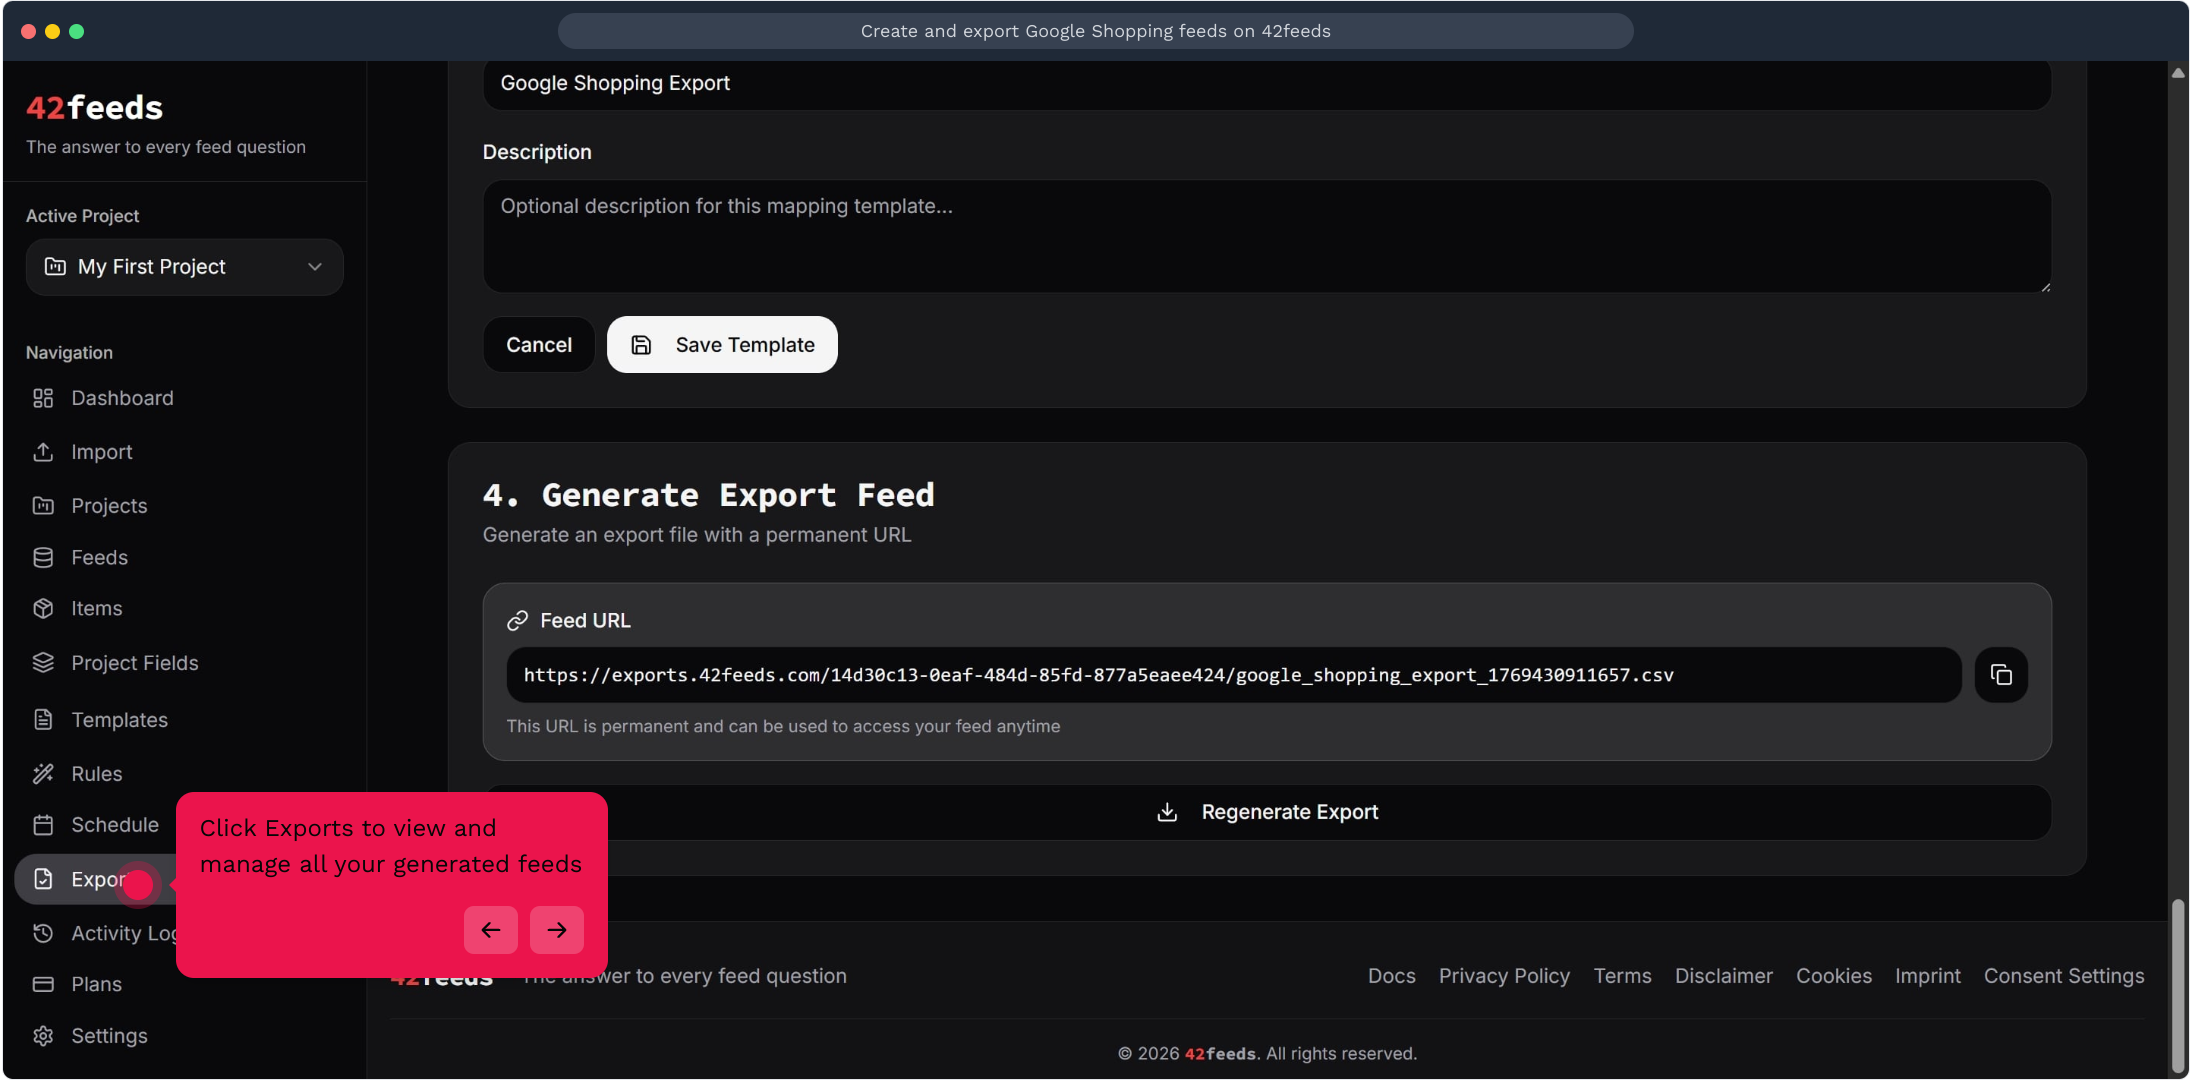Click the Settings gear icon
The width and height of the screenshot is (2192, 1080).
tap(43, 1036)
